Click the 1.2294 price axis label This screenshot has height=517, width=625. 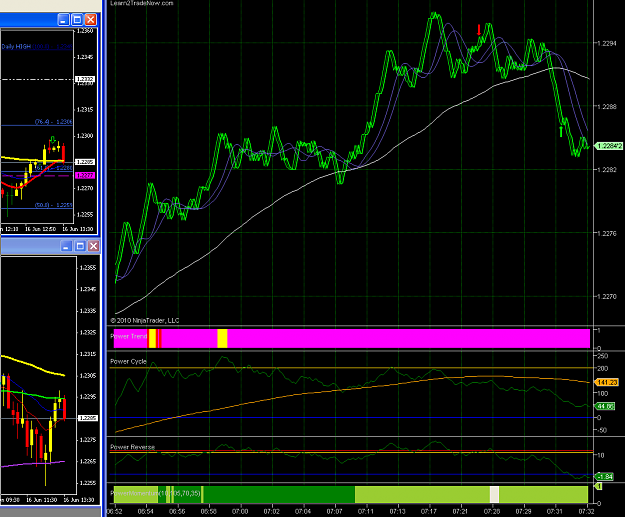(606, 43)
